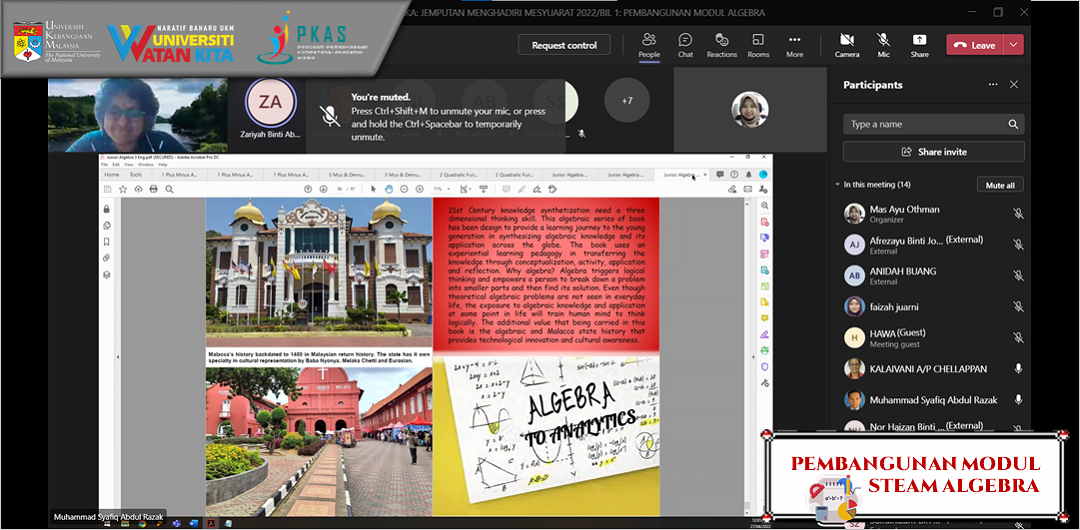Click the Share invite button
Screen dimensions: 1080x530
(x=933, y=152)
